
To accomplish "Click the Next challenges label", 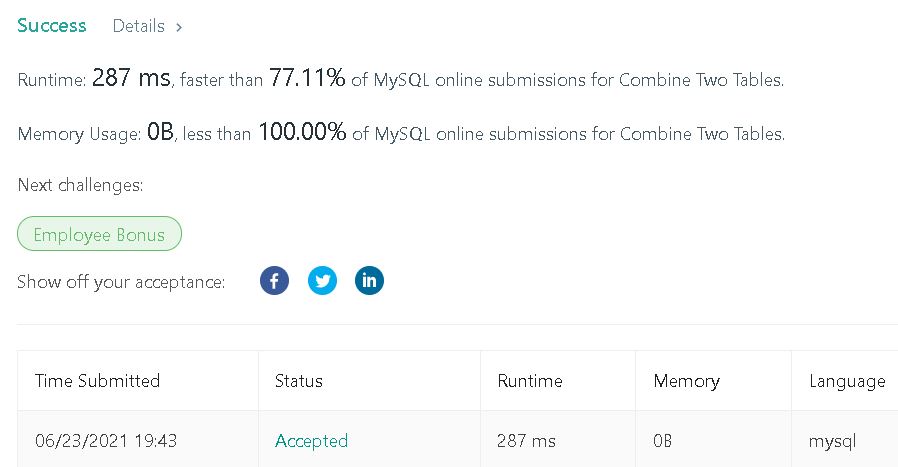I will click(x=80, y=185).
